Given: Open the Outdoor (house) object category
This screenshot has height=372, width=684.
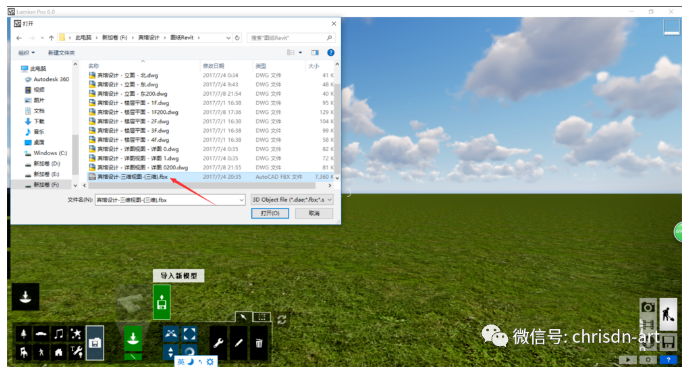Looking at the screenshot, I should [59, 352].
